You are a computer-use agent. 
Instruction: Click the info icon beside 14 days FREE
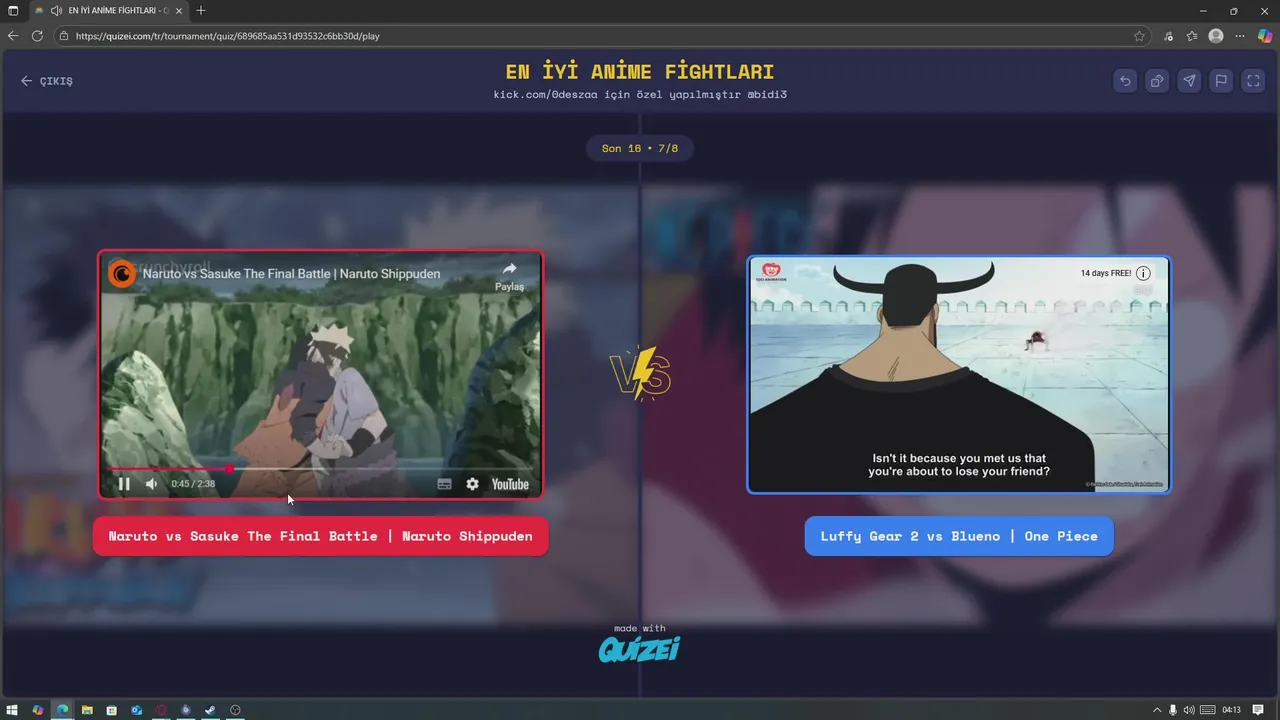click(x=1143, y=274)
